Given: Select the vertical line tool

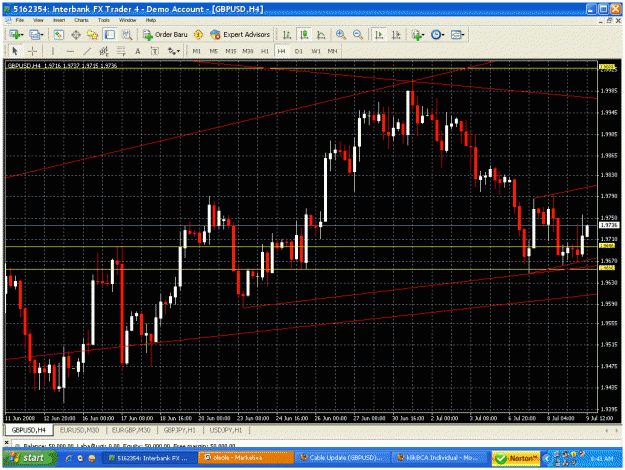Looking at the screenshot, I should [53, 51].
